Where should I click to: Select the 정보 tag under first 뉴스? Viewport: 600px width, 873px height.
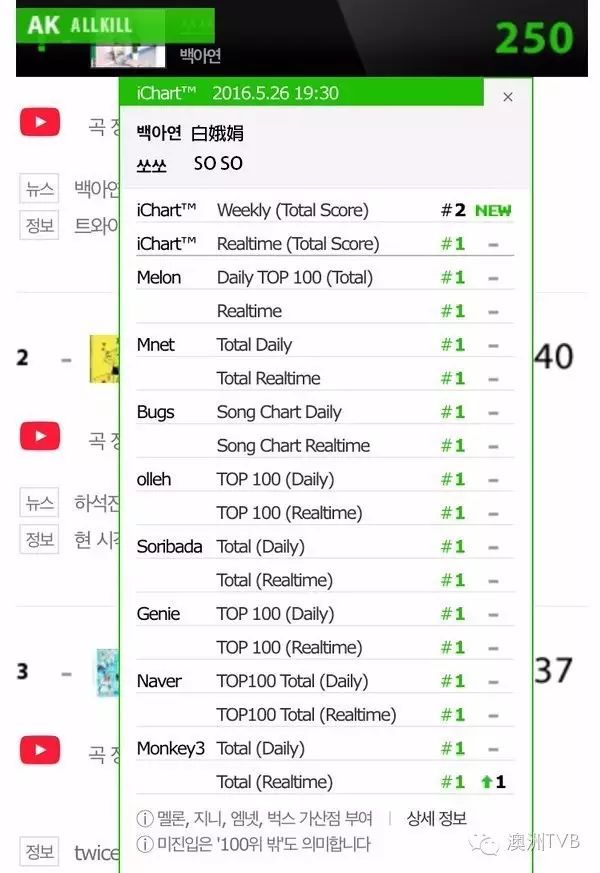[40, 225]
